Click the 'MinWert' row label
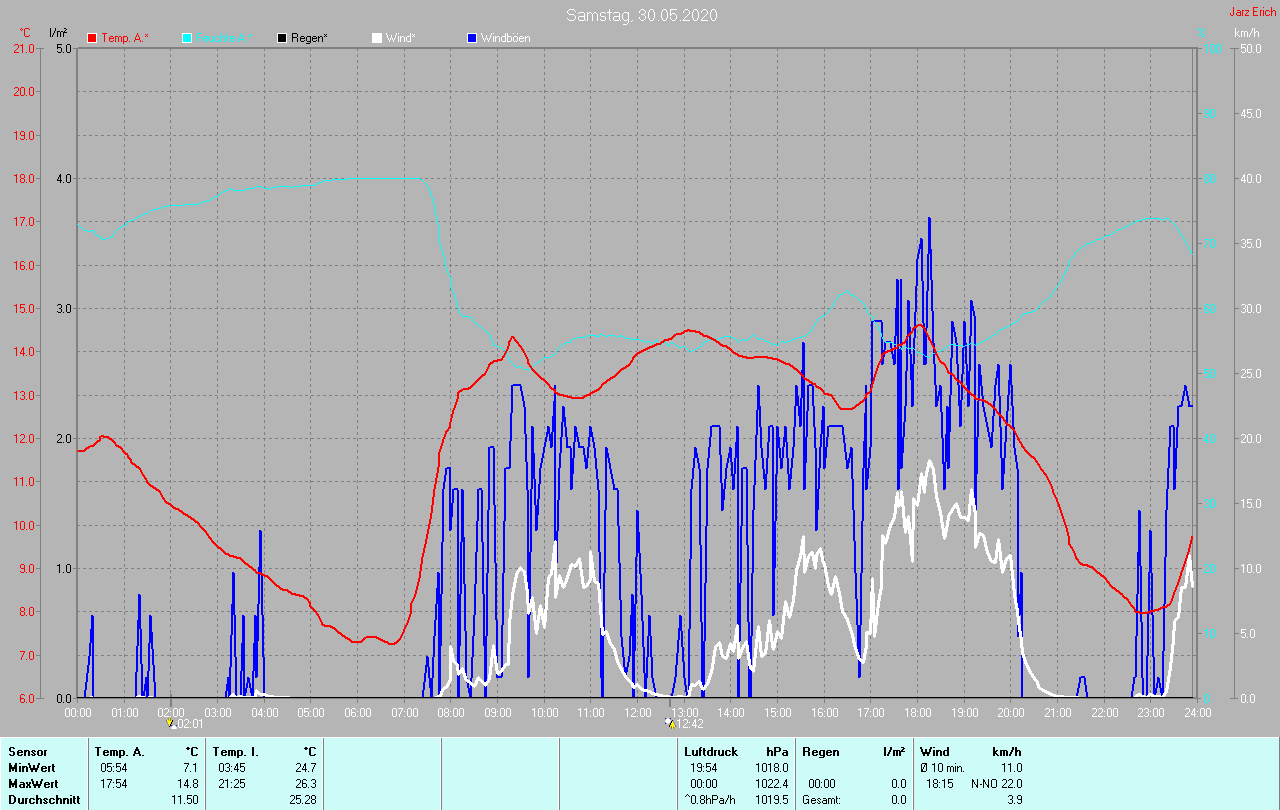Viewport: 1280px width, 810px height. tap(33, 768)
